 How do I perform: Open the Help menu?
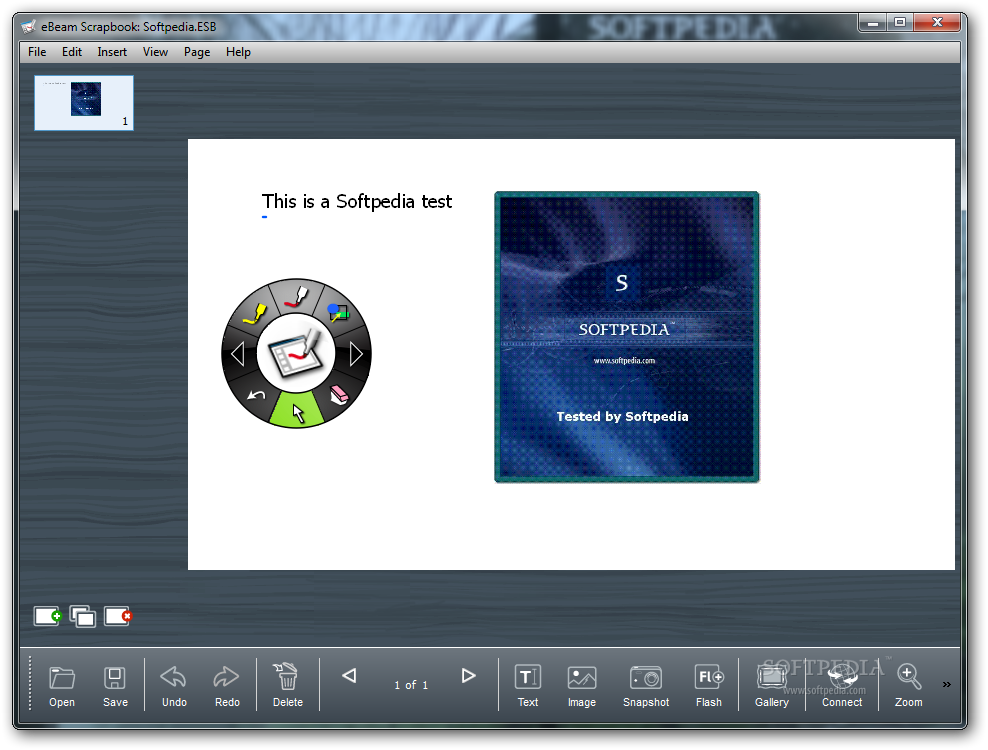tap(238, 52)
